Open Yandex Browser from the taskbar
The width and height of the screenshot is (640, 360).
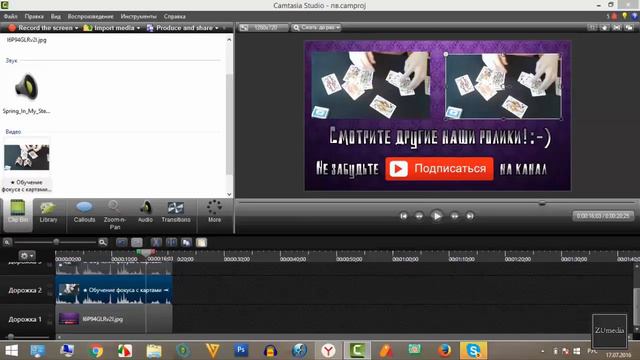(x=328, y=351)
